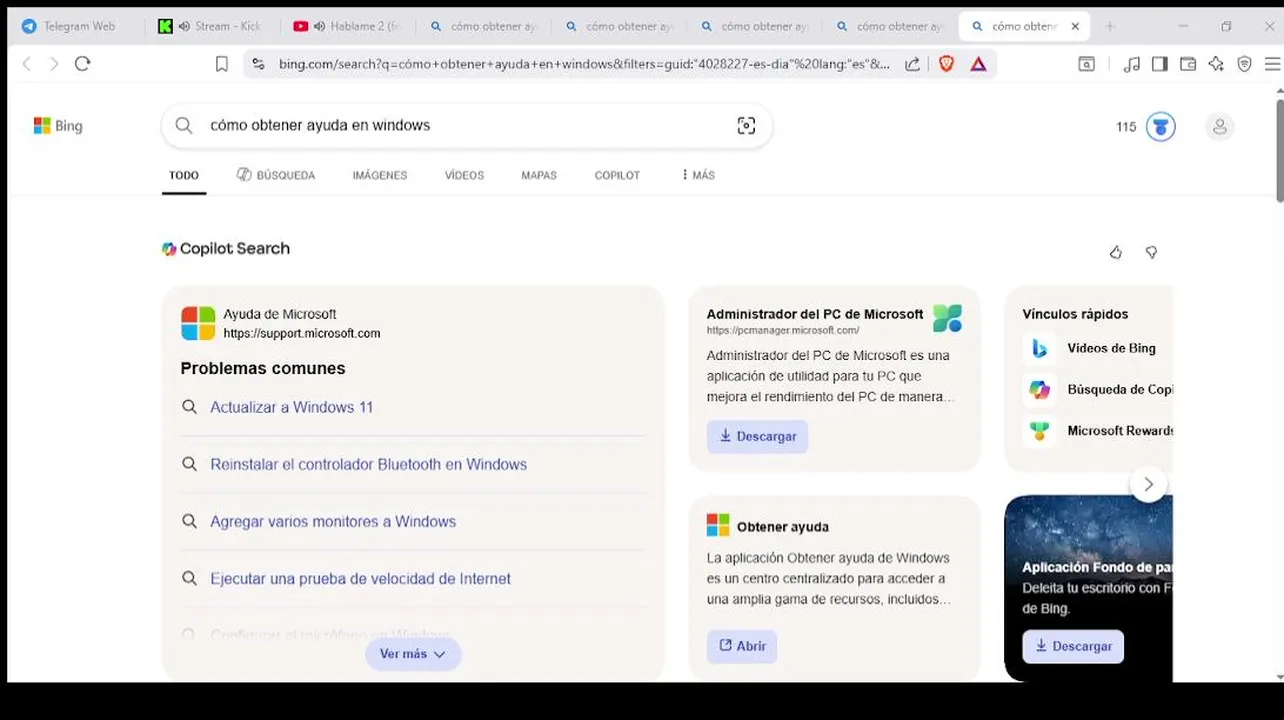Open Leo AI sparkle icon
This screenshot has width=1284, height=720.
(1216, 64)
